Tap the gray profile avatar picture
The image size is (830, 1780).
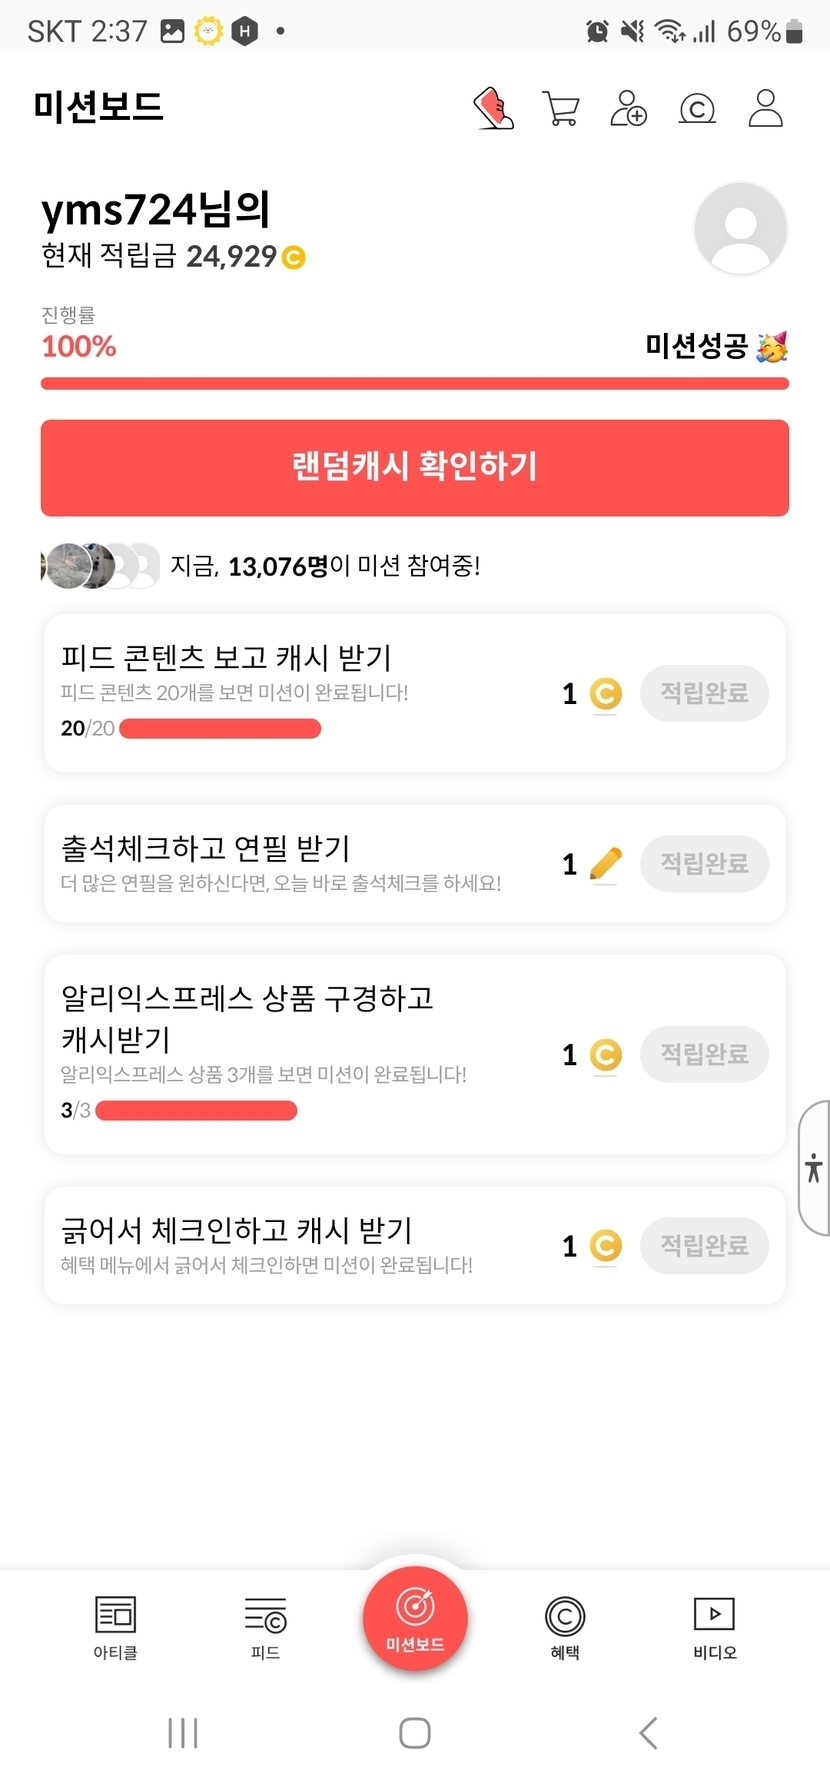pos(740,229)
